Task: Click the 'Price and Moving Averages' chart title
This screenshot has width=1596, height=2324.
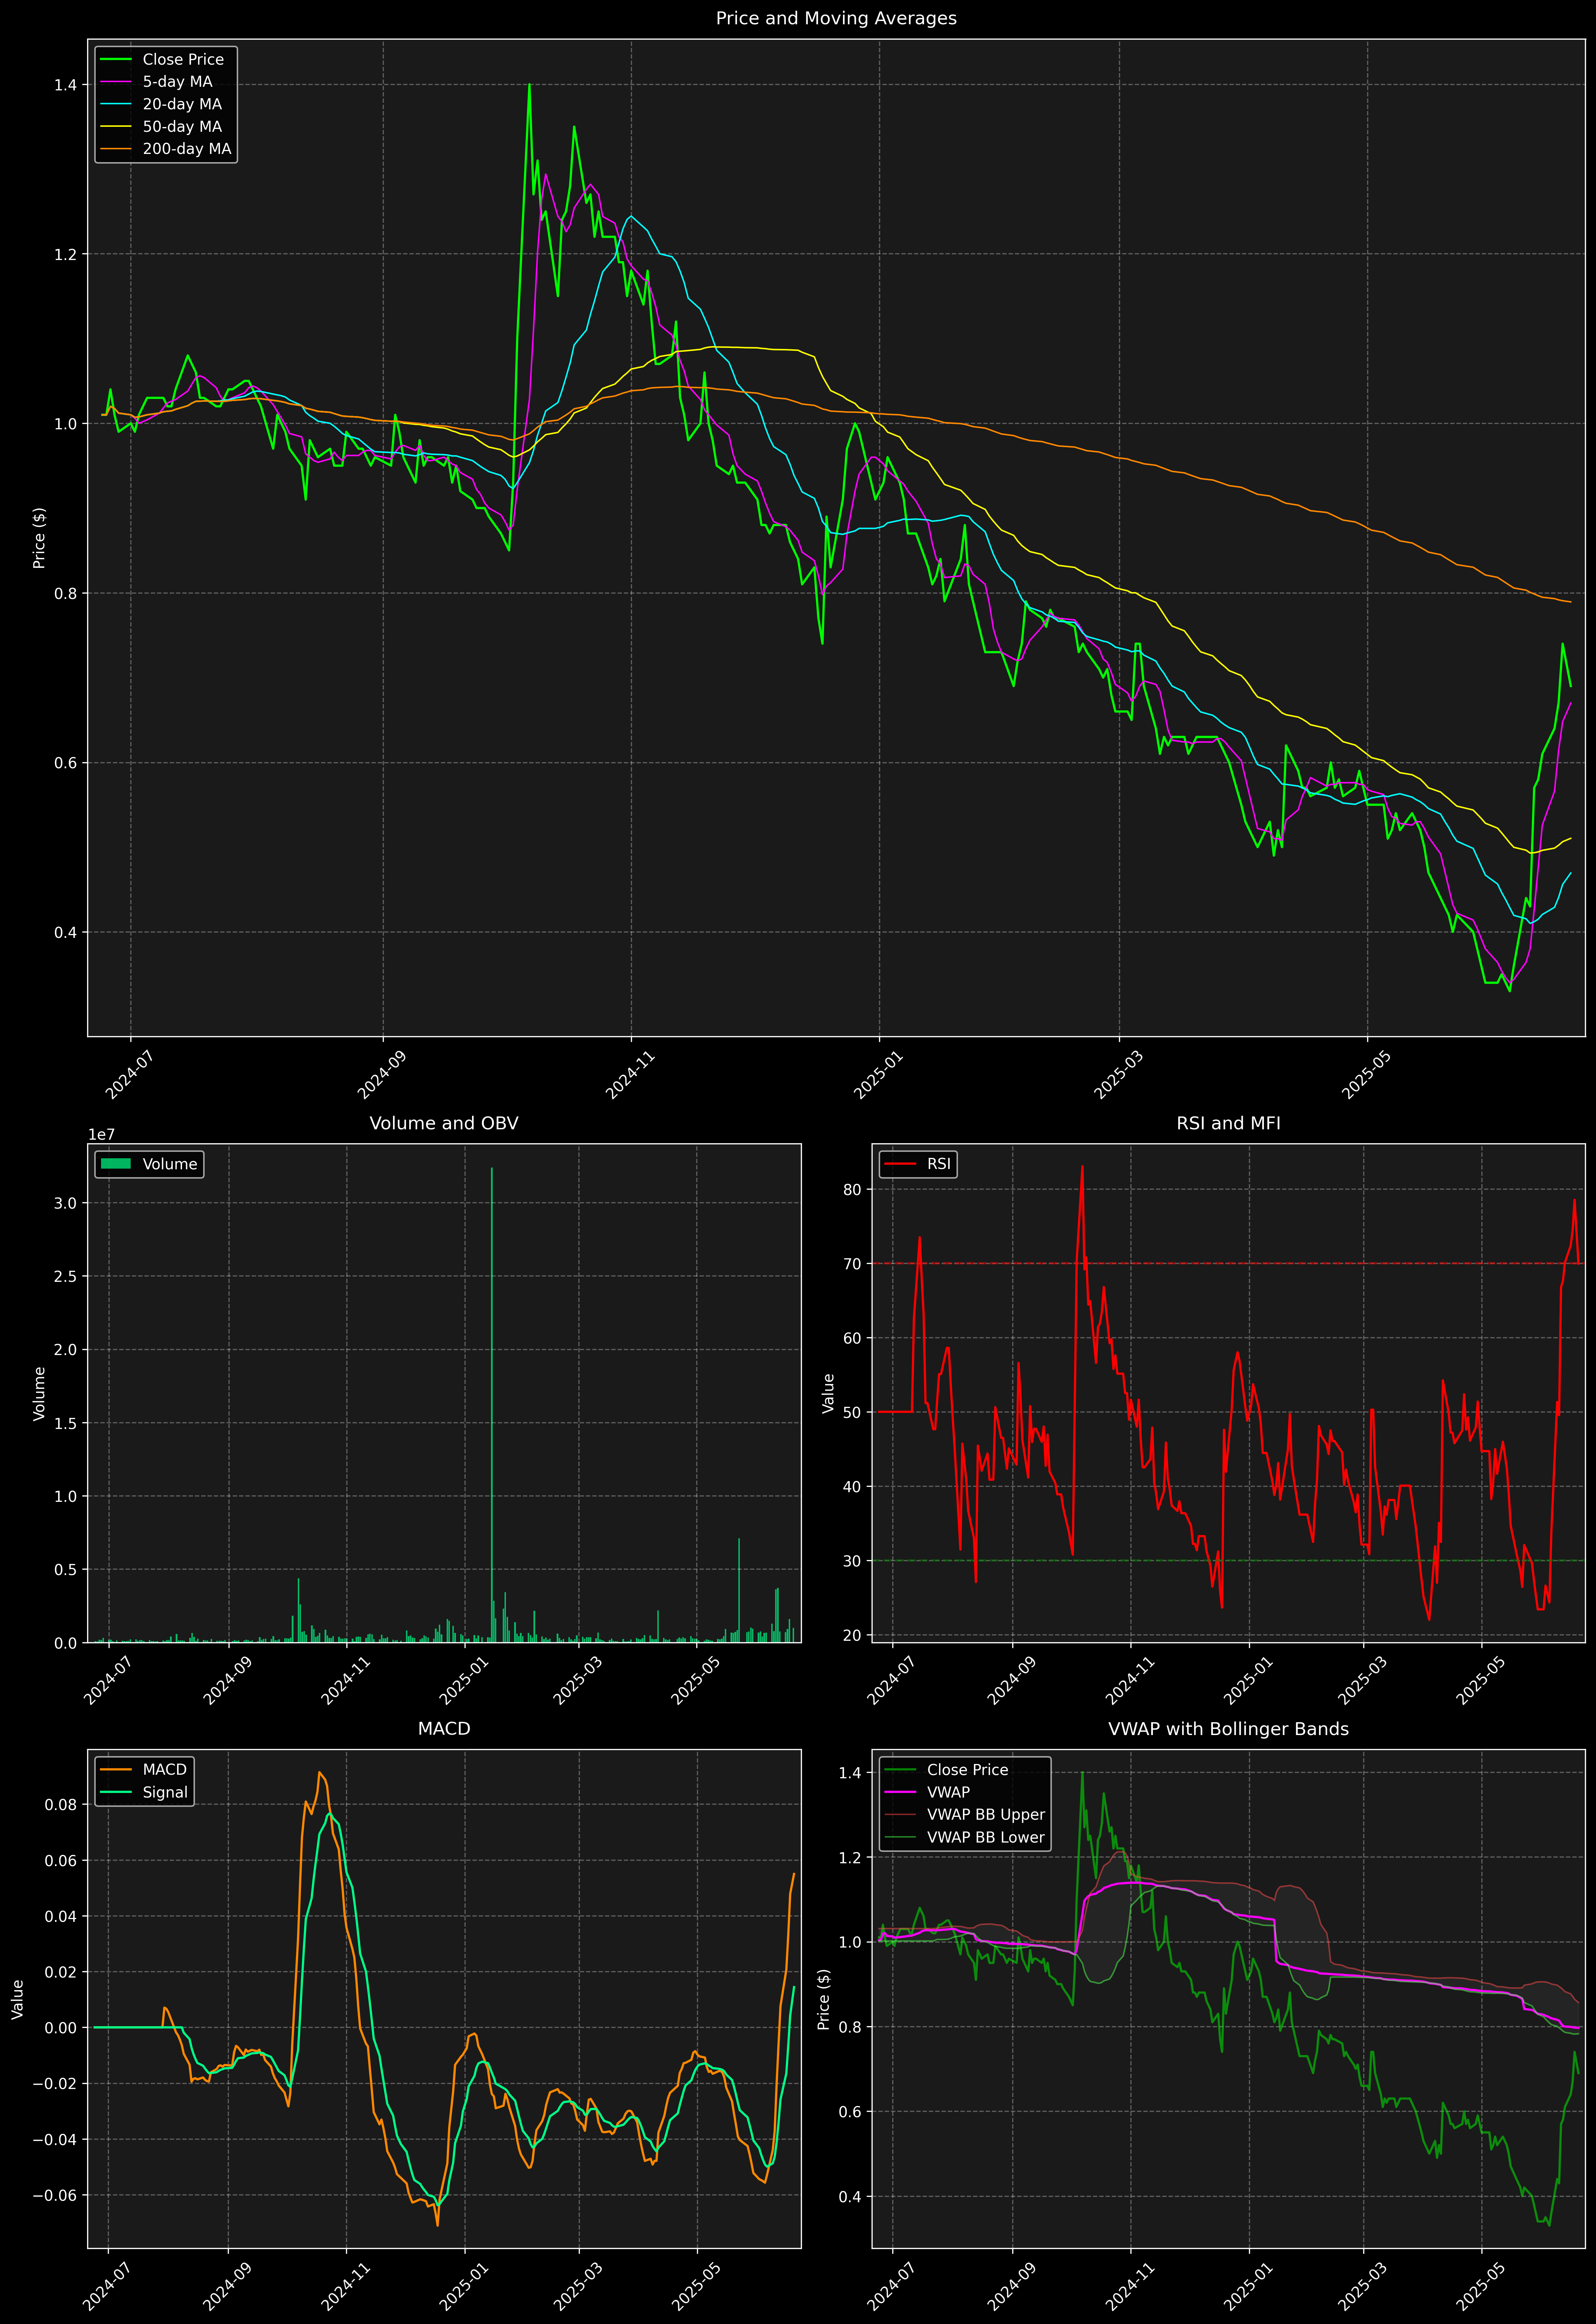Action: 836,18
